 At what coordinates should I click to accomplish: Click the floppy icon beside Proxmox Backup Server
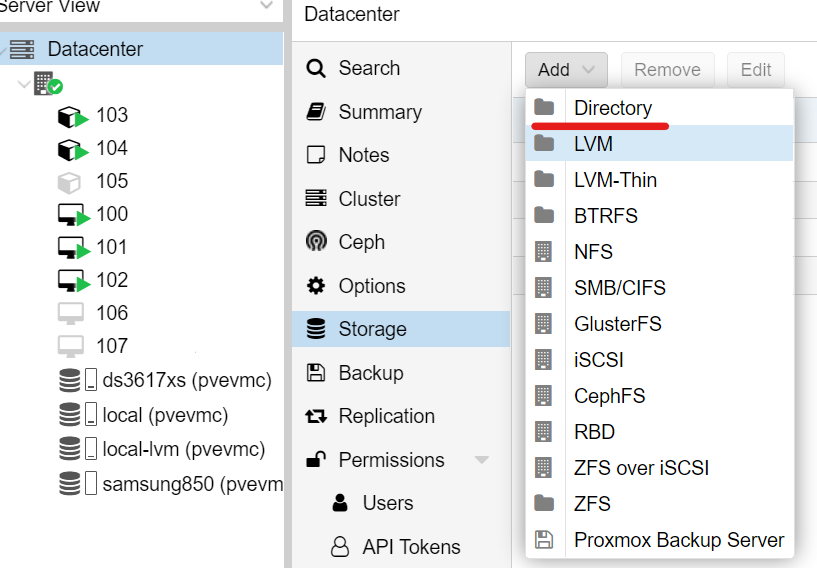pyautogui.click(x=544, y=539)
